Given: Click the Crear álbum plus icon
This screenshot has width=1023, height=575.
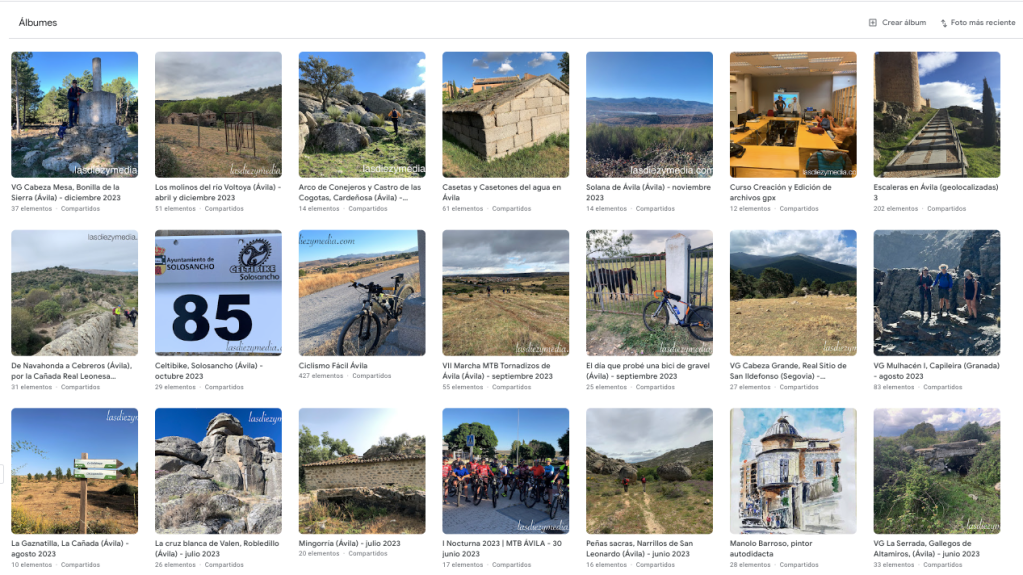Looking at the screenshot, I should tap(872, 22).
